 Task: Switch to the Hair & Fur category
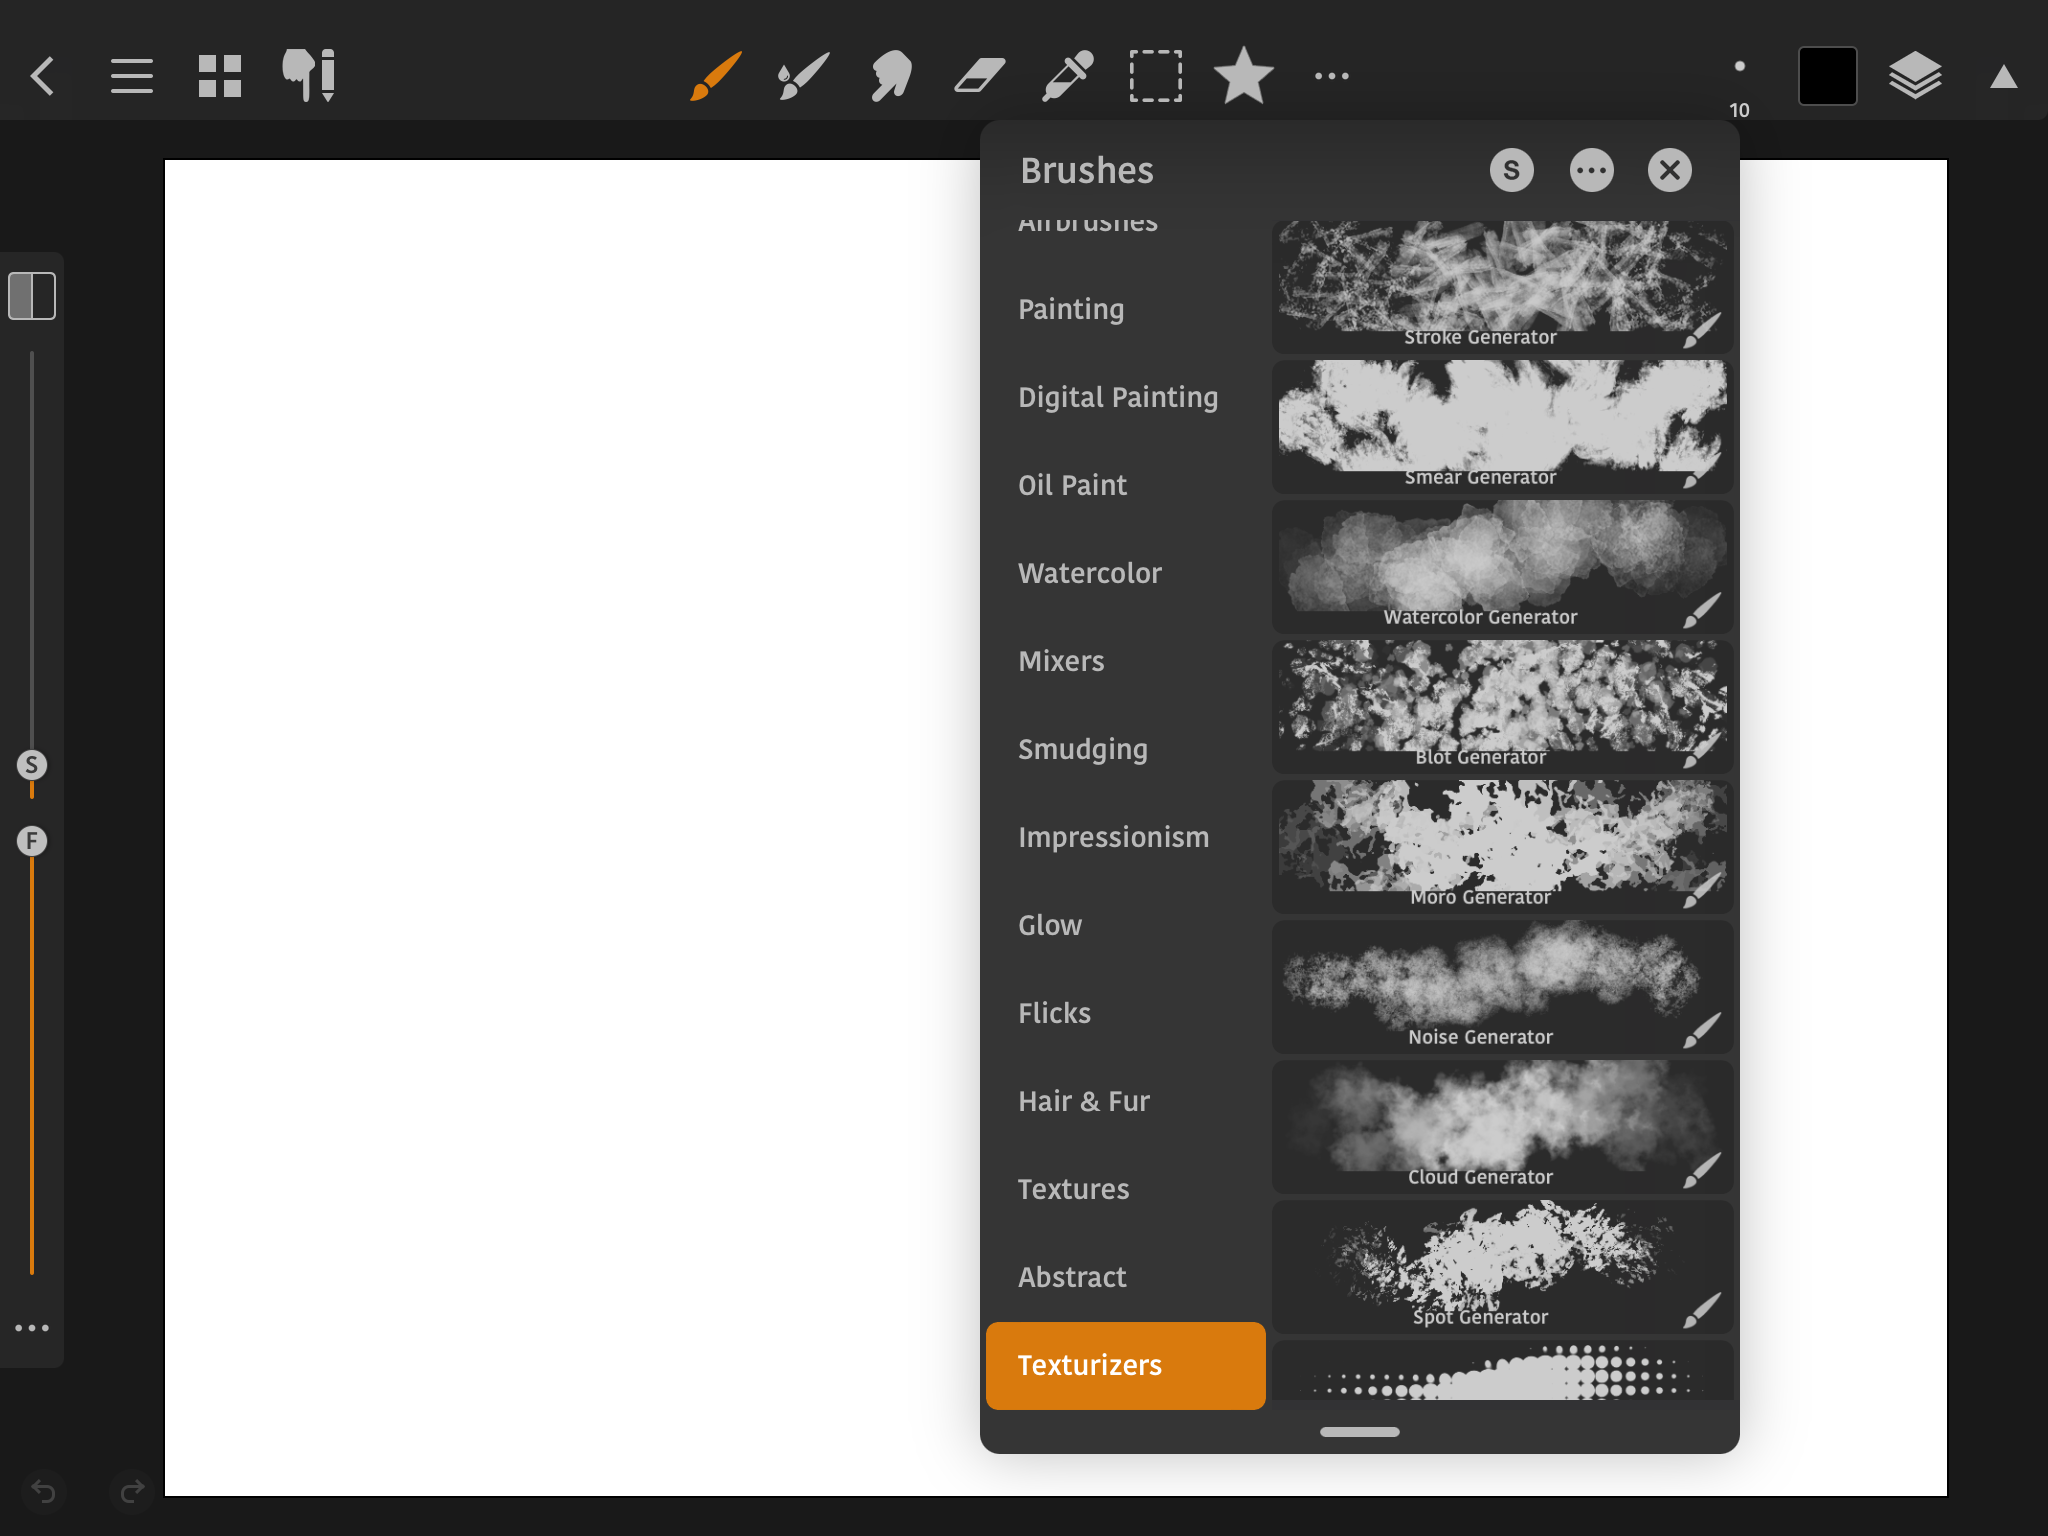(x=1083, y=1101)
